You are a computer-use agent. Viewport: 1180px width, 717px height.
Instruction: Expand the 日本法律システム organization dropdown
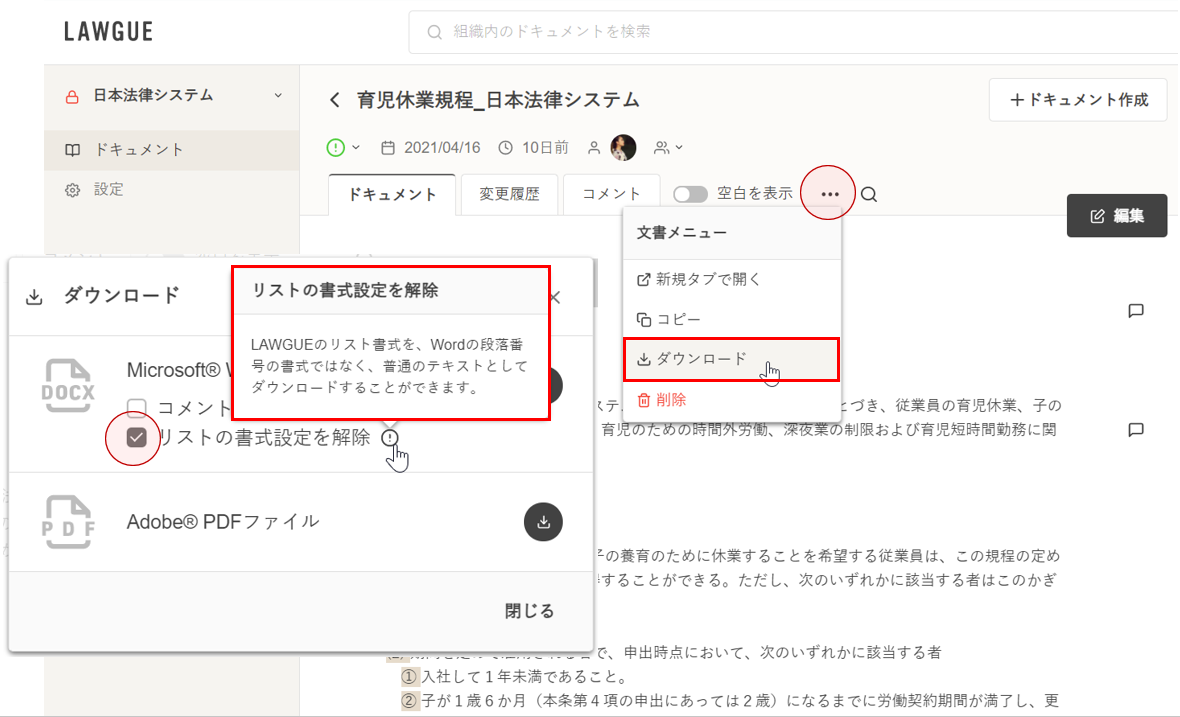tap(277, 96)
